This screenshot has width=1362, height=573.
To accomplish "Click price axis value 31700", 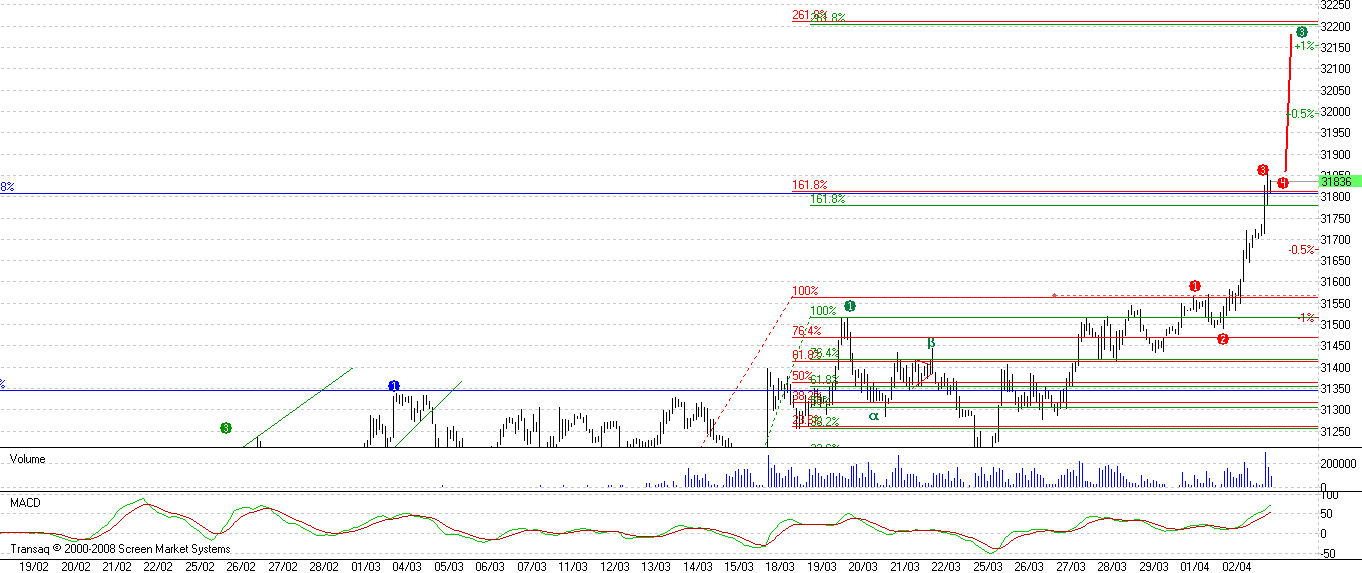I will click(1337, 239).
